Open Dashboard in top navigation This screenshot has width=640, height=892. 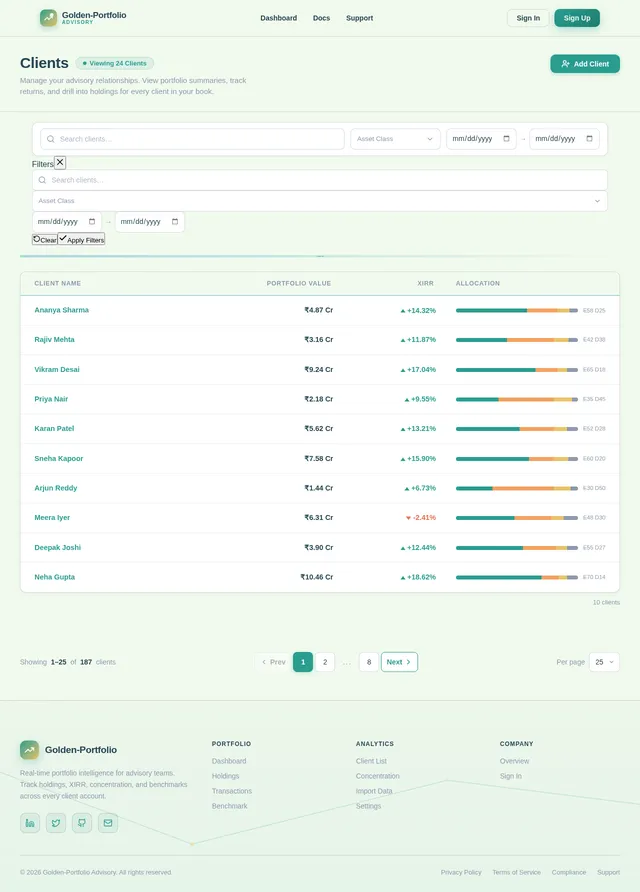click(279, 18)
